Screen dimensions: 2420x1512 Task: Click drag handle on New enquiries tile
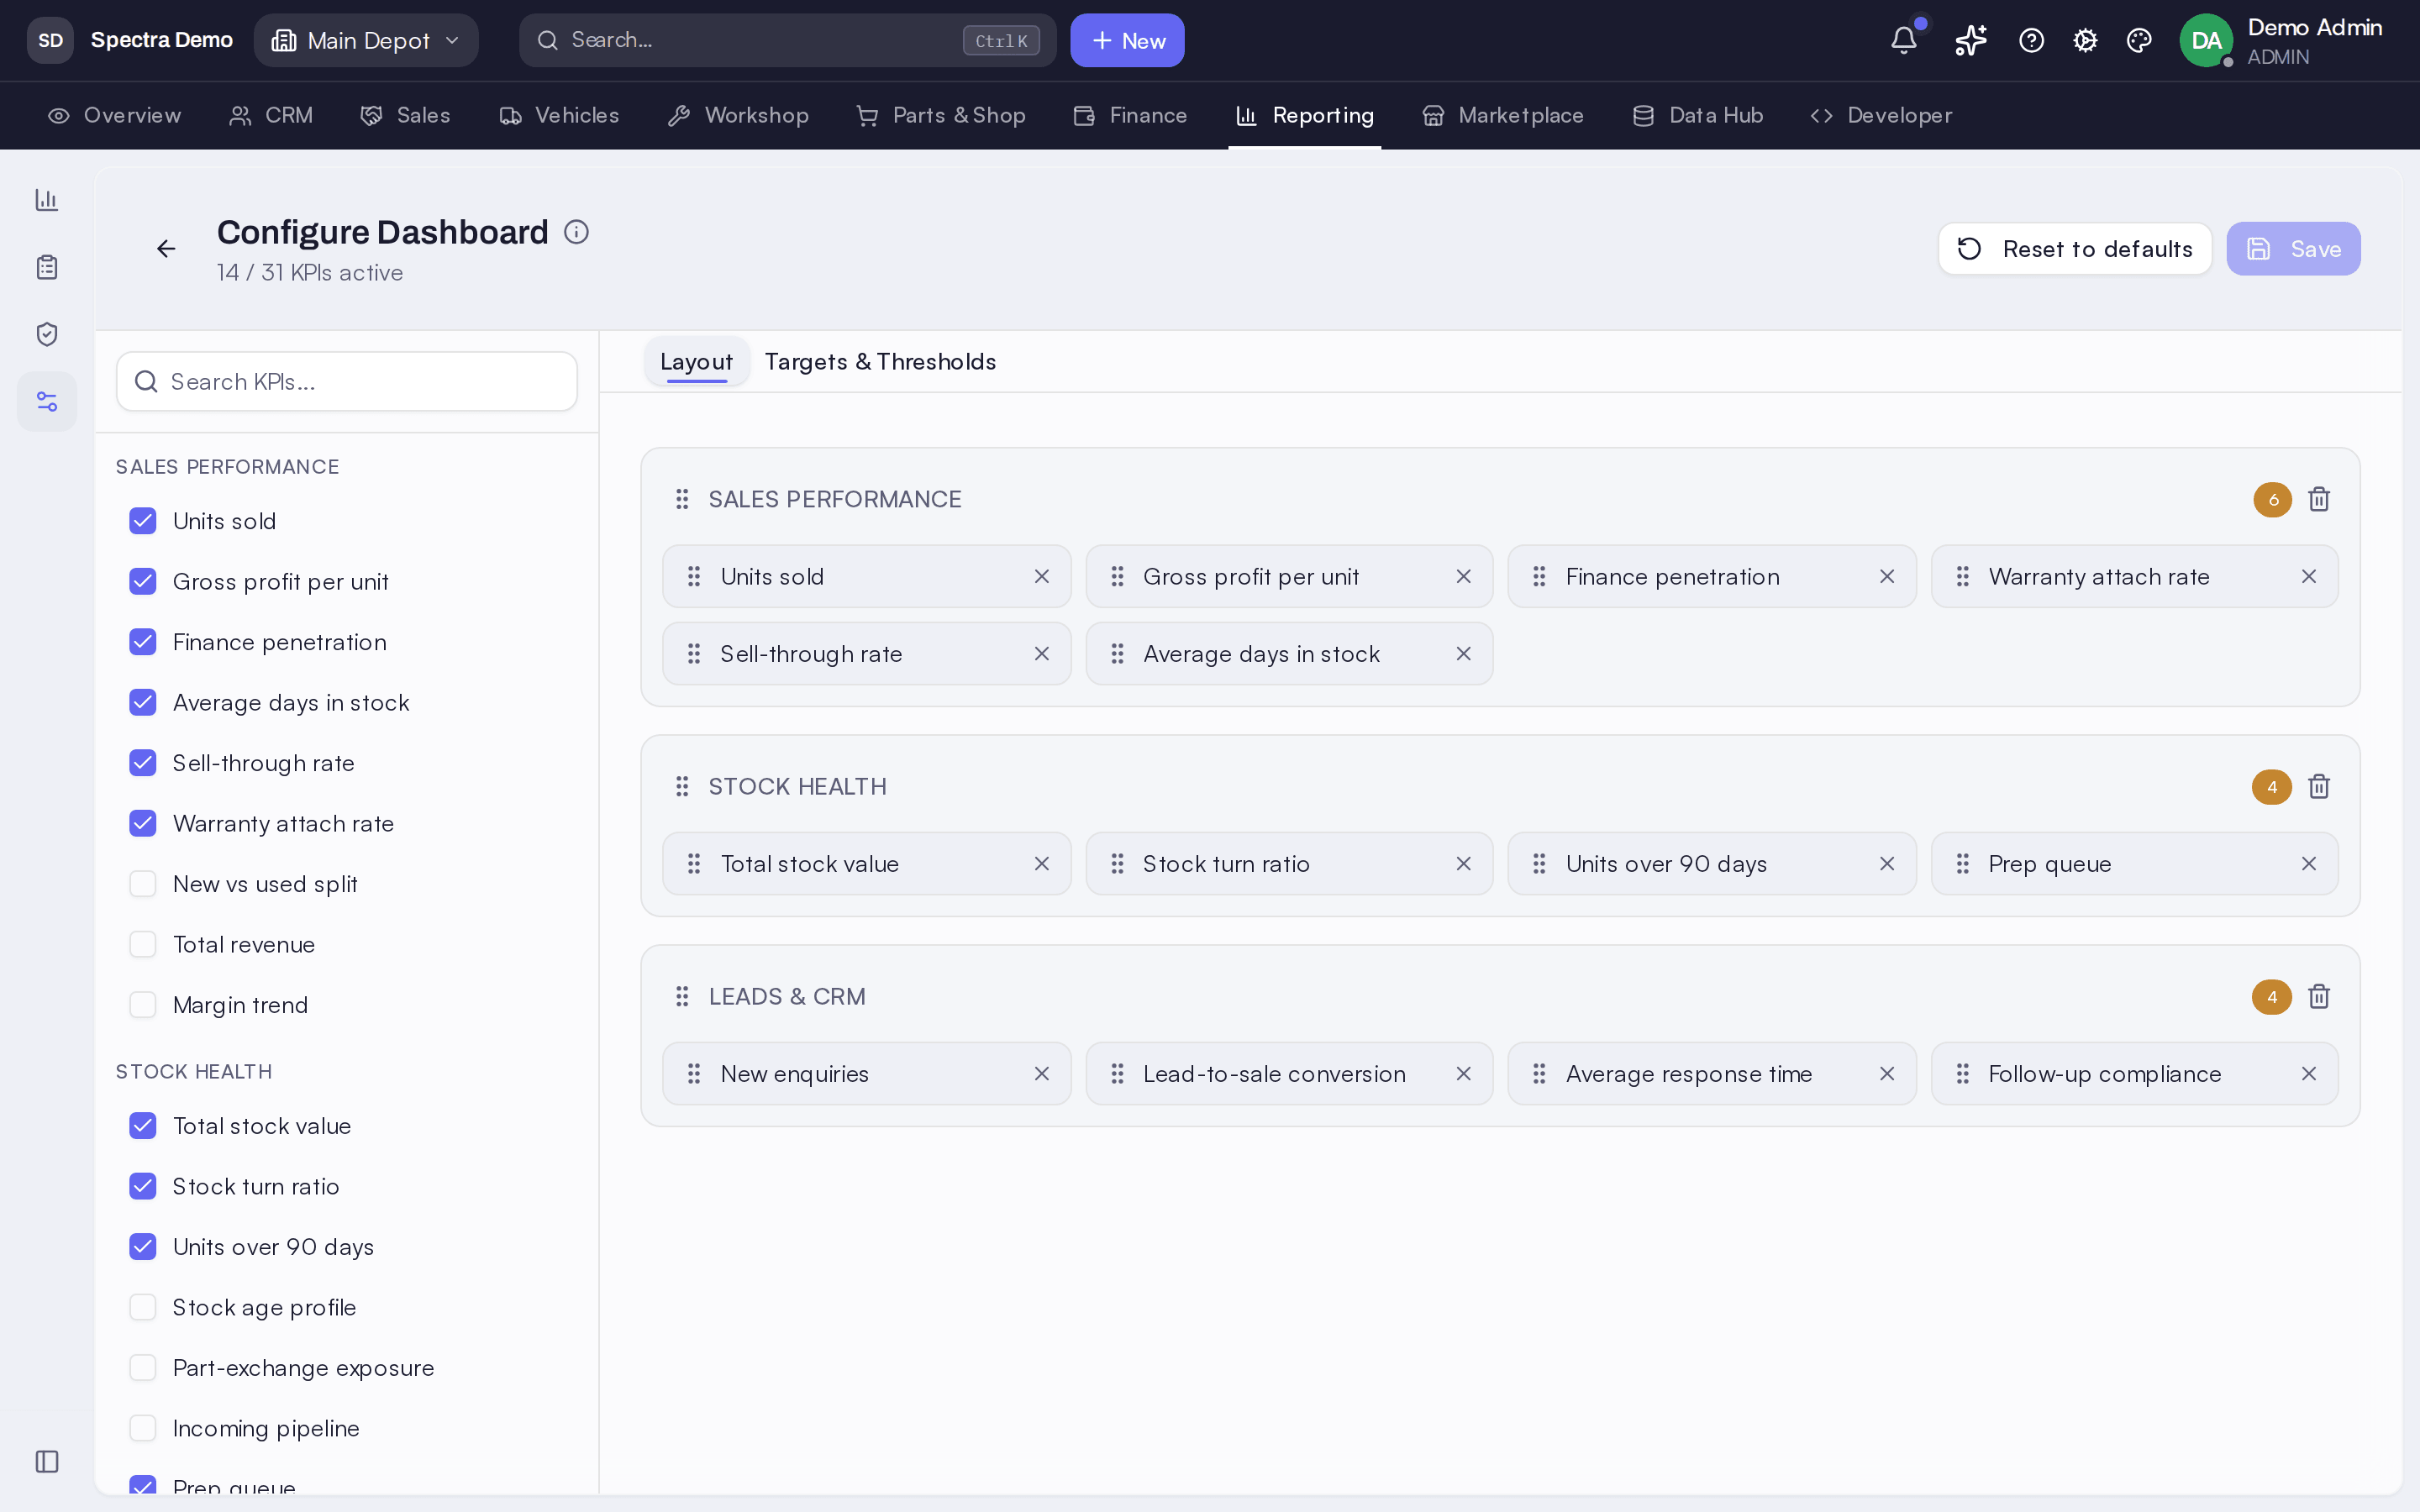694,1074
